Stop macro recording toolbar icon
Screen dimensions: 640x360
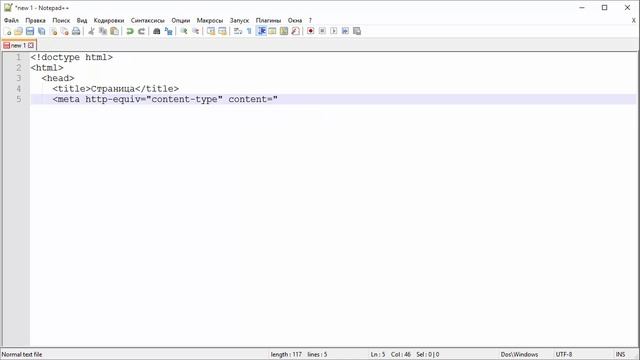coord(322,31)
